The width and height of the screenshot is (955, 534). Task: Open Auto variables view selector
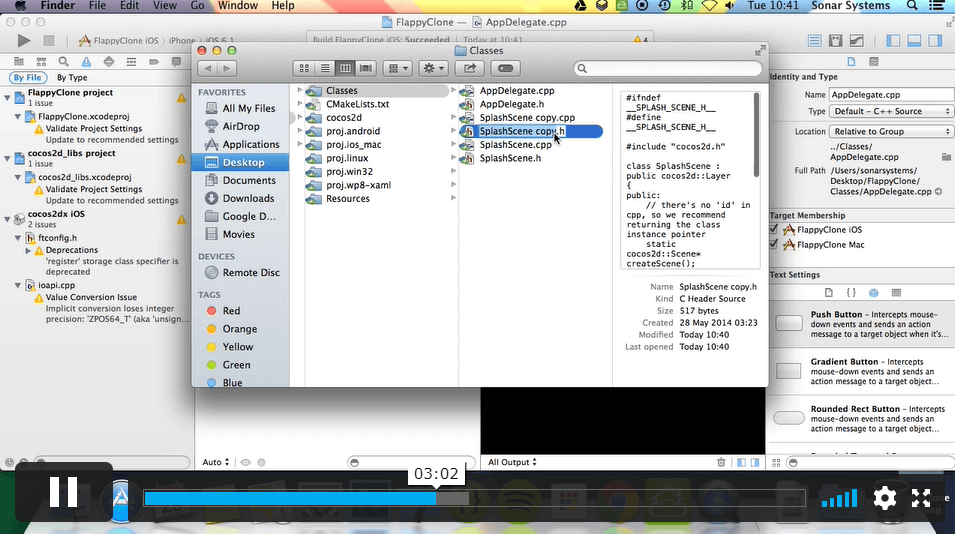[x=216, y=462]
